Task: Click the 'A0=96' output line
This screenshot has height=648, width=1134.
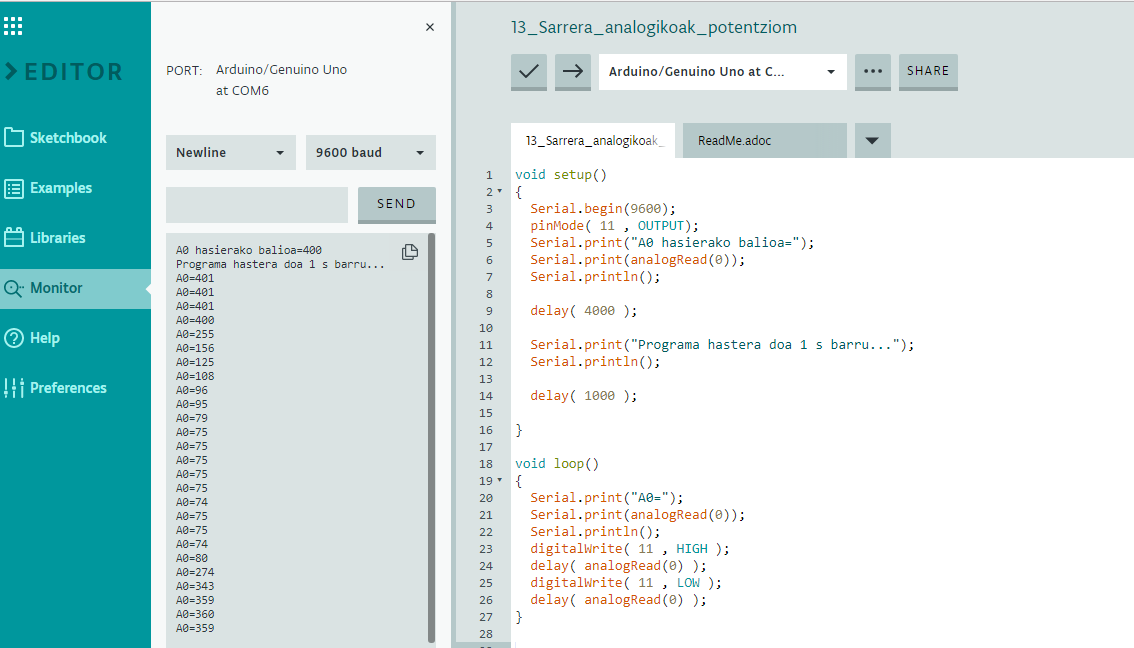Action: pyautogui.click(x=192, y=391)
